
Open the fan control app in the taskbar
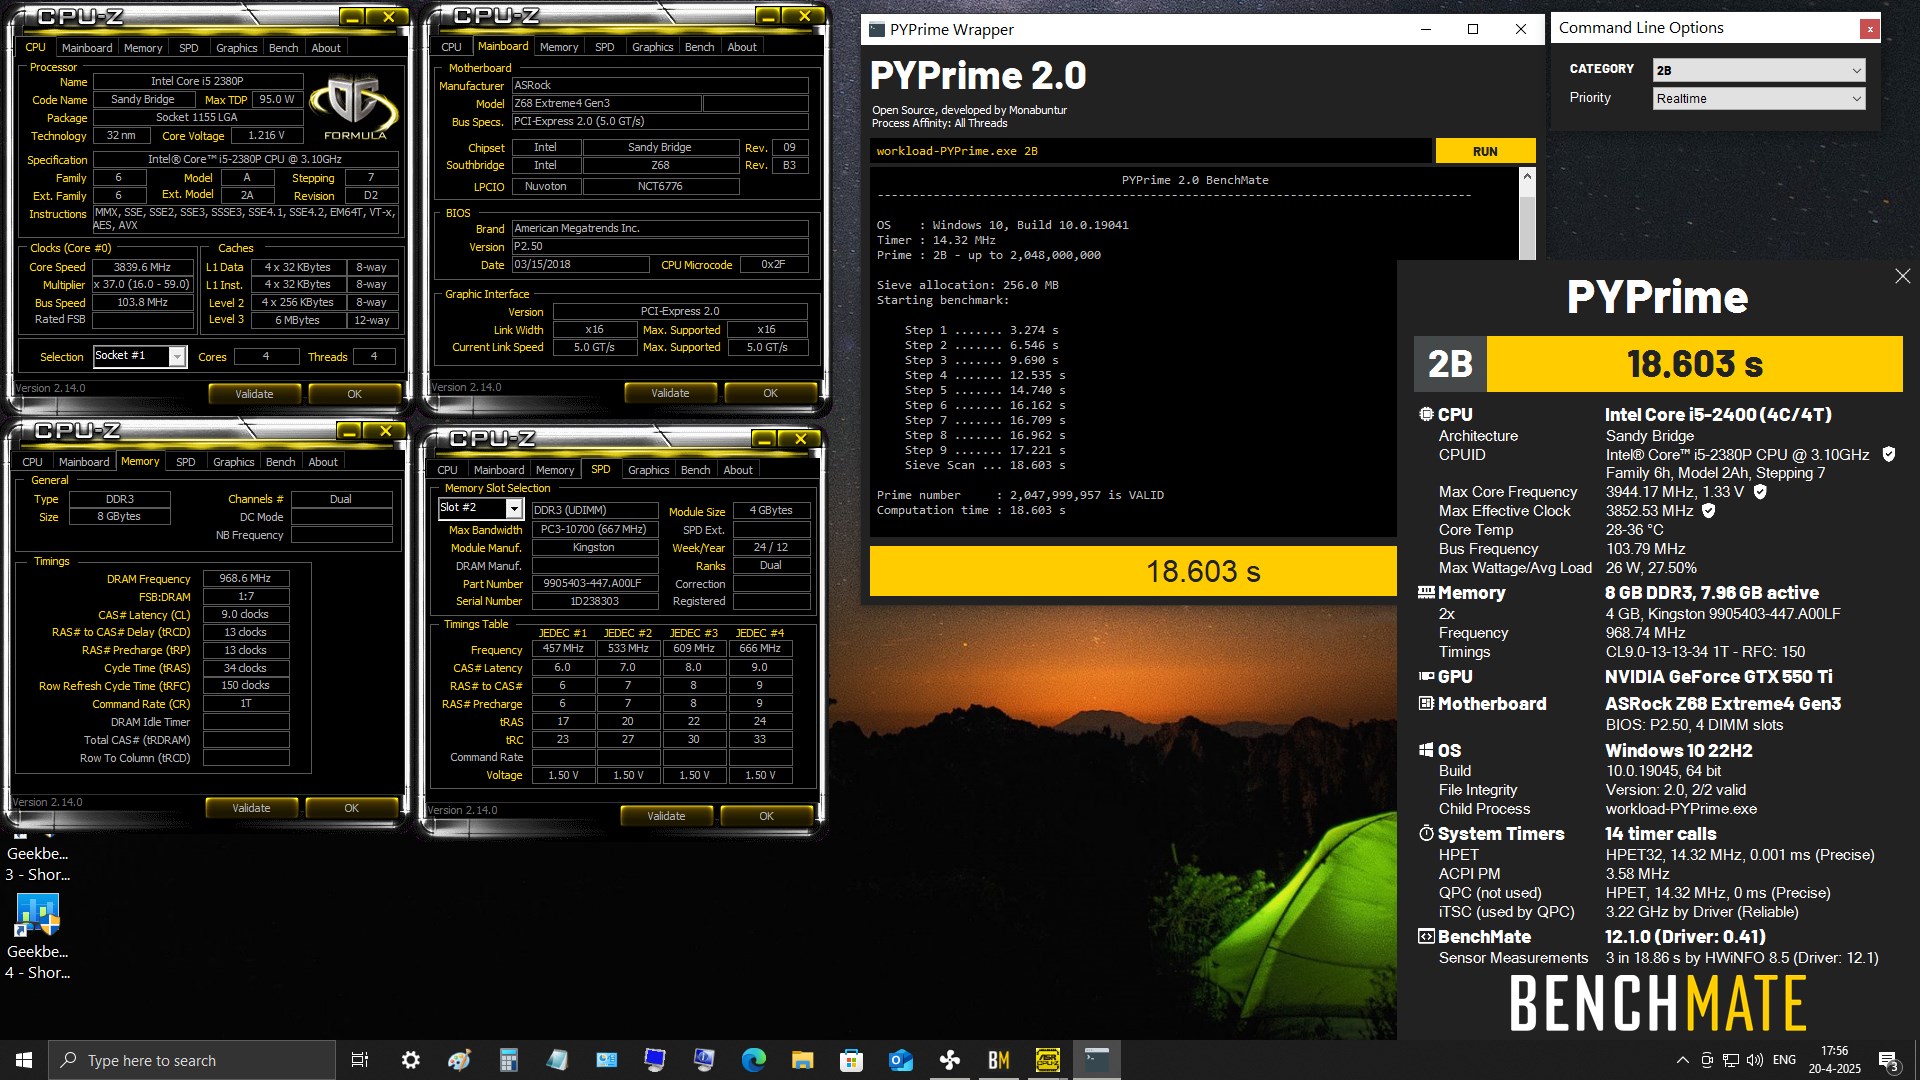click(949, 1060)
